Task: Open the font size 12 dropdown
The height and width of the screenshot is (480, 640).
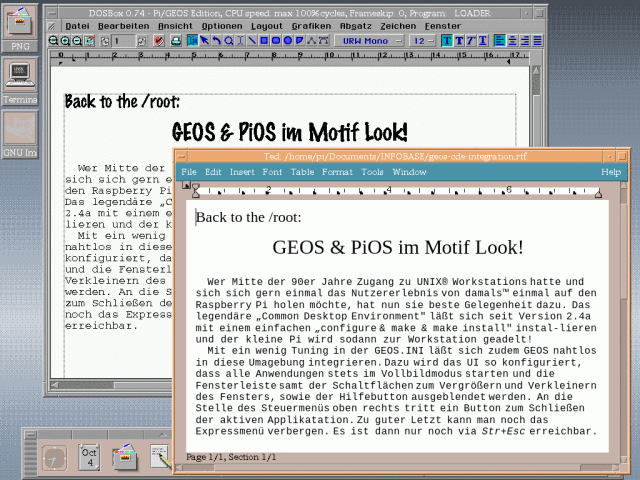Action: tap(422, 41)
